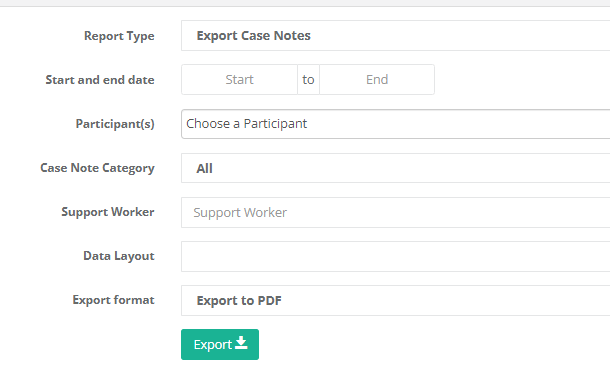Select the Choose a Participant field
This screenshot has height=373, width=610.
[395, 124]
